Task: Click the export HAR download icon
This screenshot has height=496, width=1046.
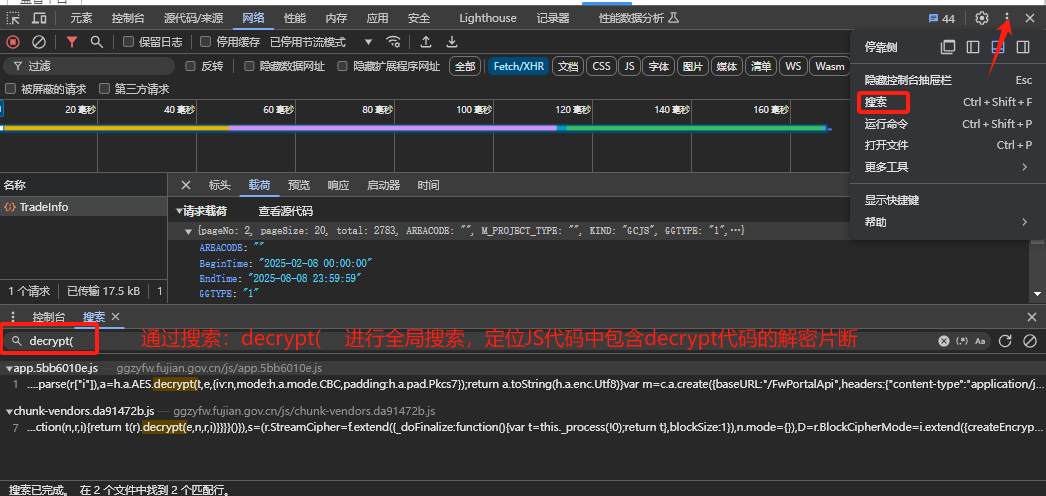Action: click(452, 42)
